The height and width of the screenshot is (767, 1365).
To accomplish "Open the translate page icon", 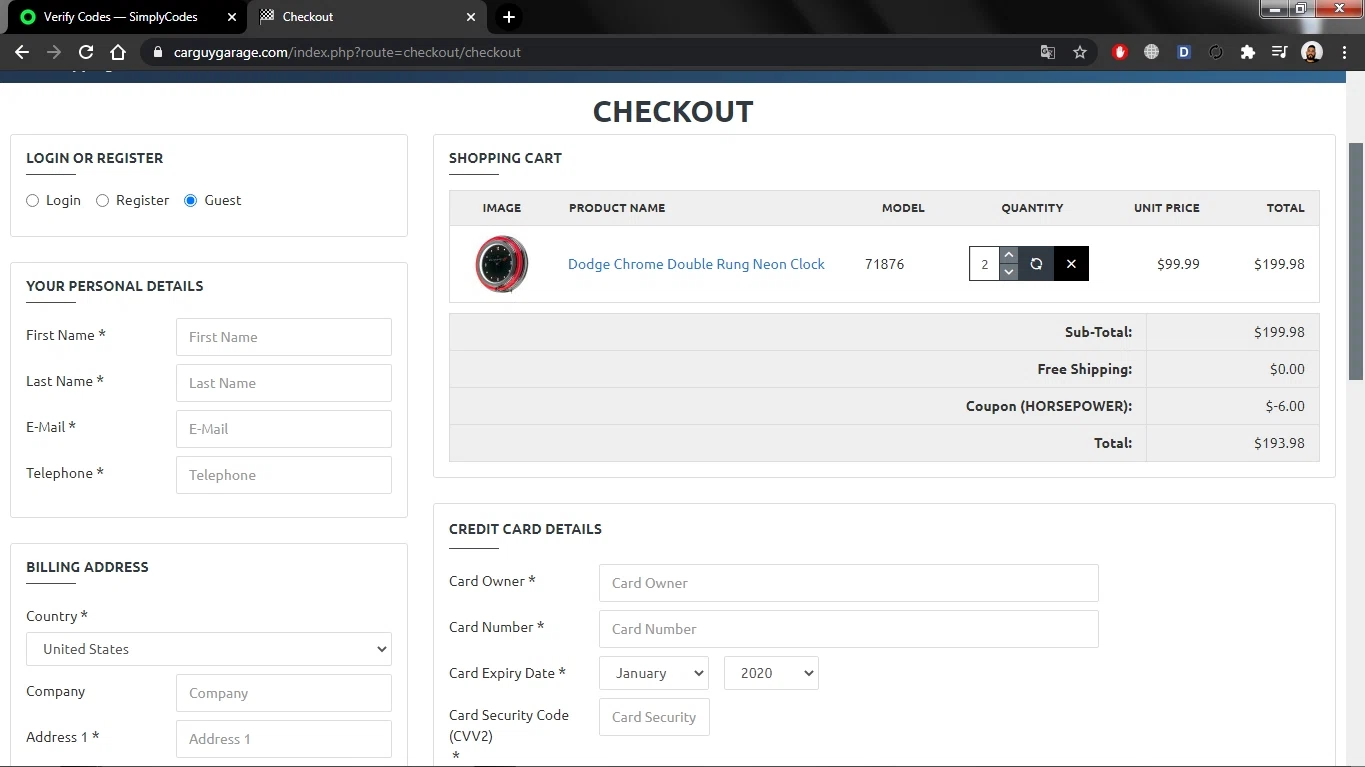I will pyautogui.click(x=1048, y=52).
